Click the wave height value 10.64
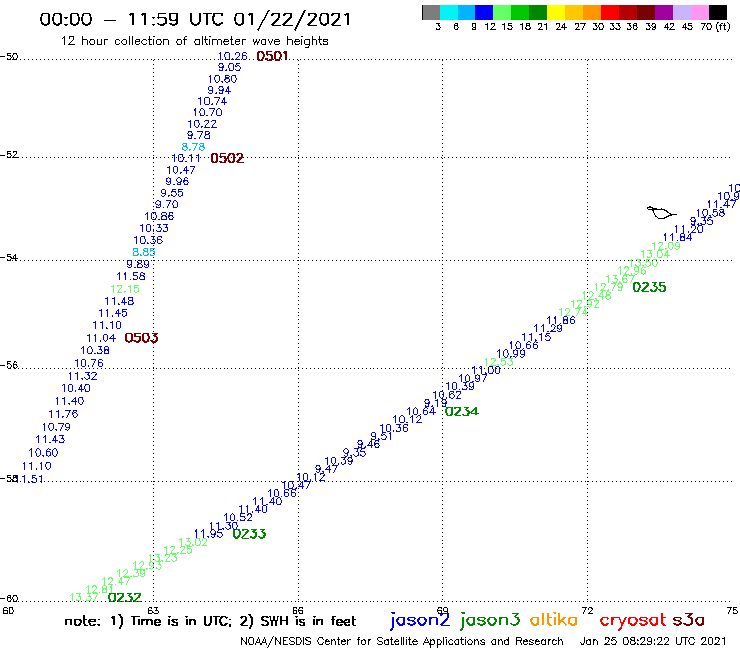Viewport: 740px width, 650px height. [x=421, y=412]
